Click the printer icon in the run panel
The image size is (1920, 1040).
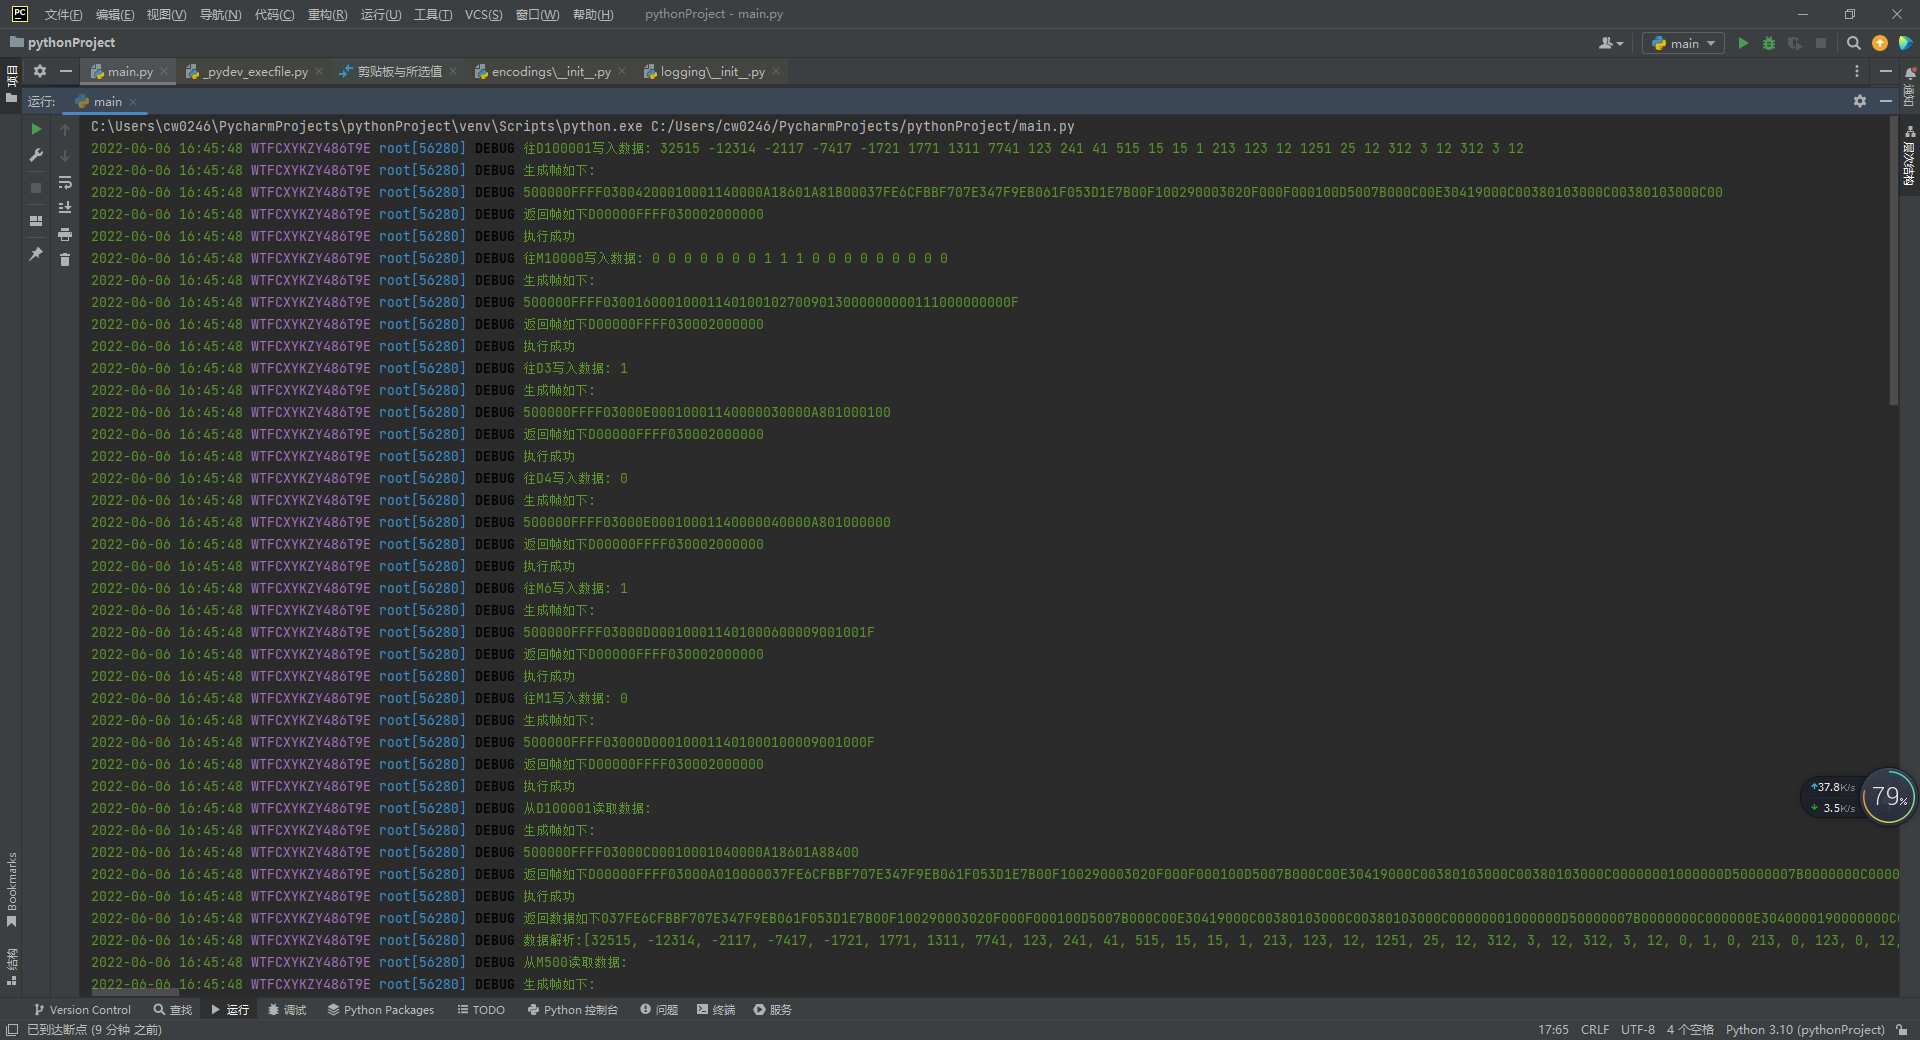[65, 234]
